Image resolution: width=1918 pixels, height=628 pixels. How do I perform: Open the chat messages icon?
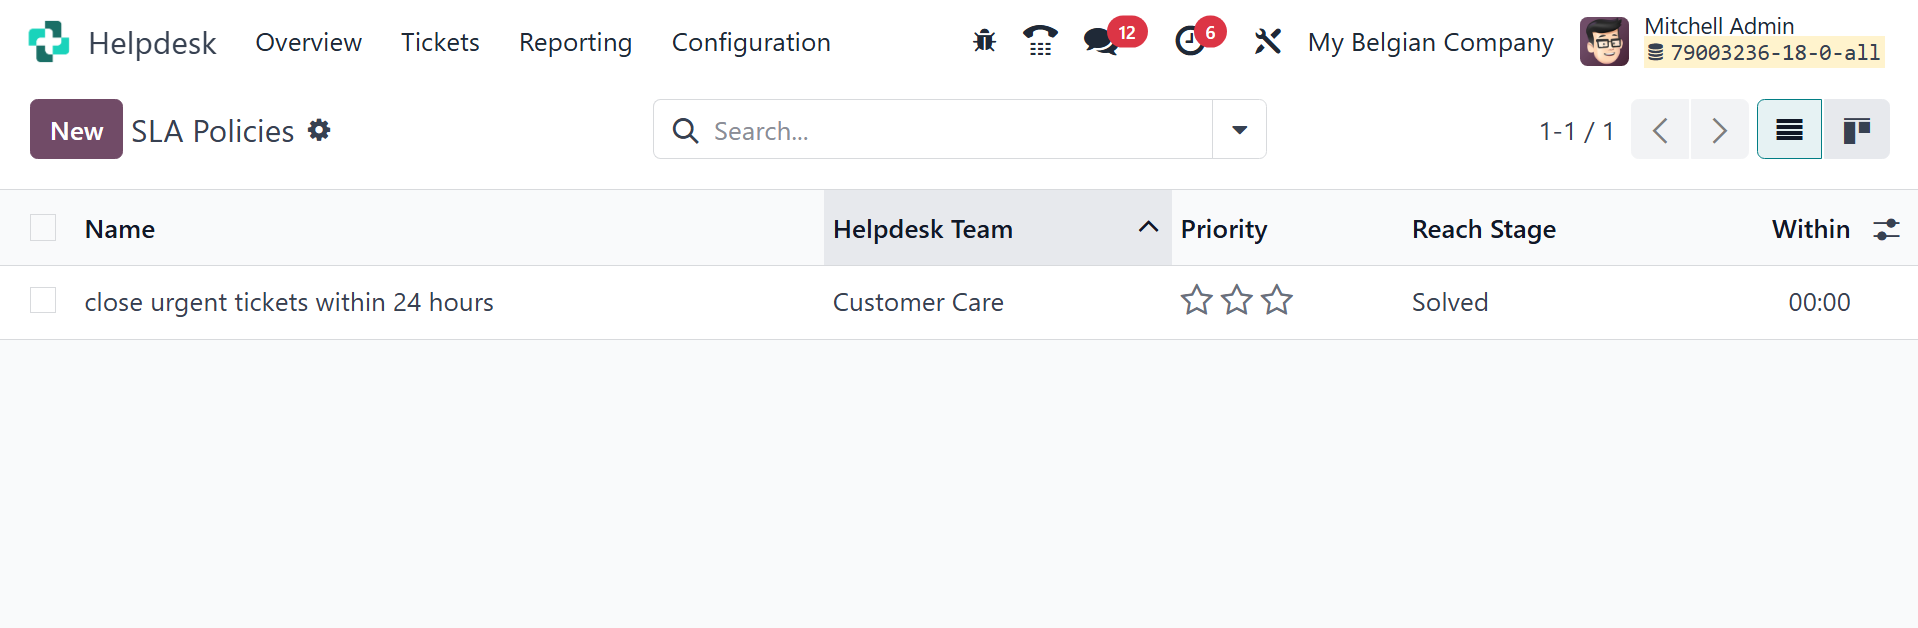[1101, 41]
